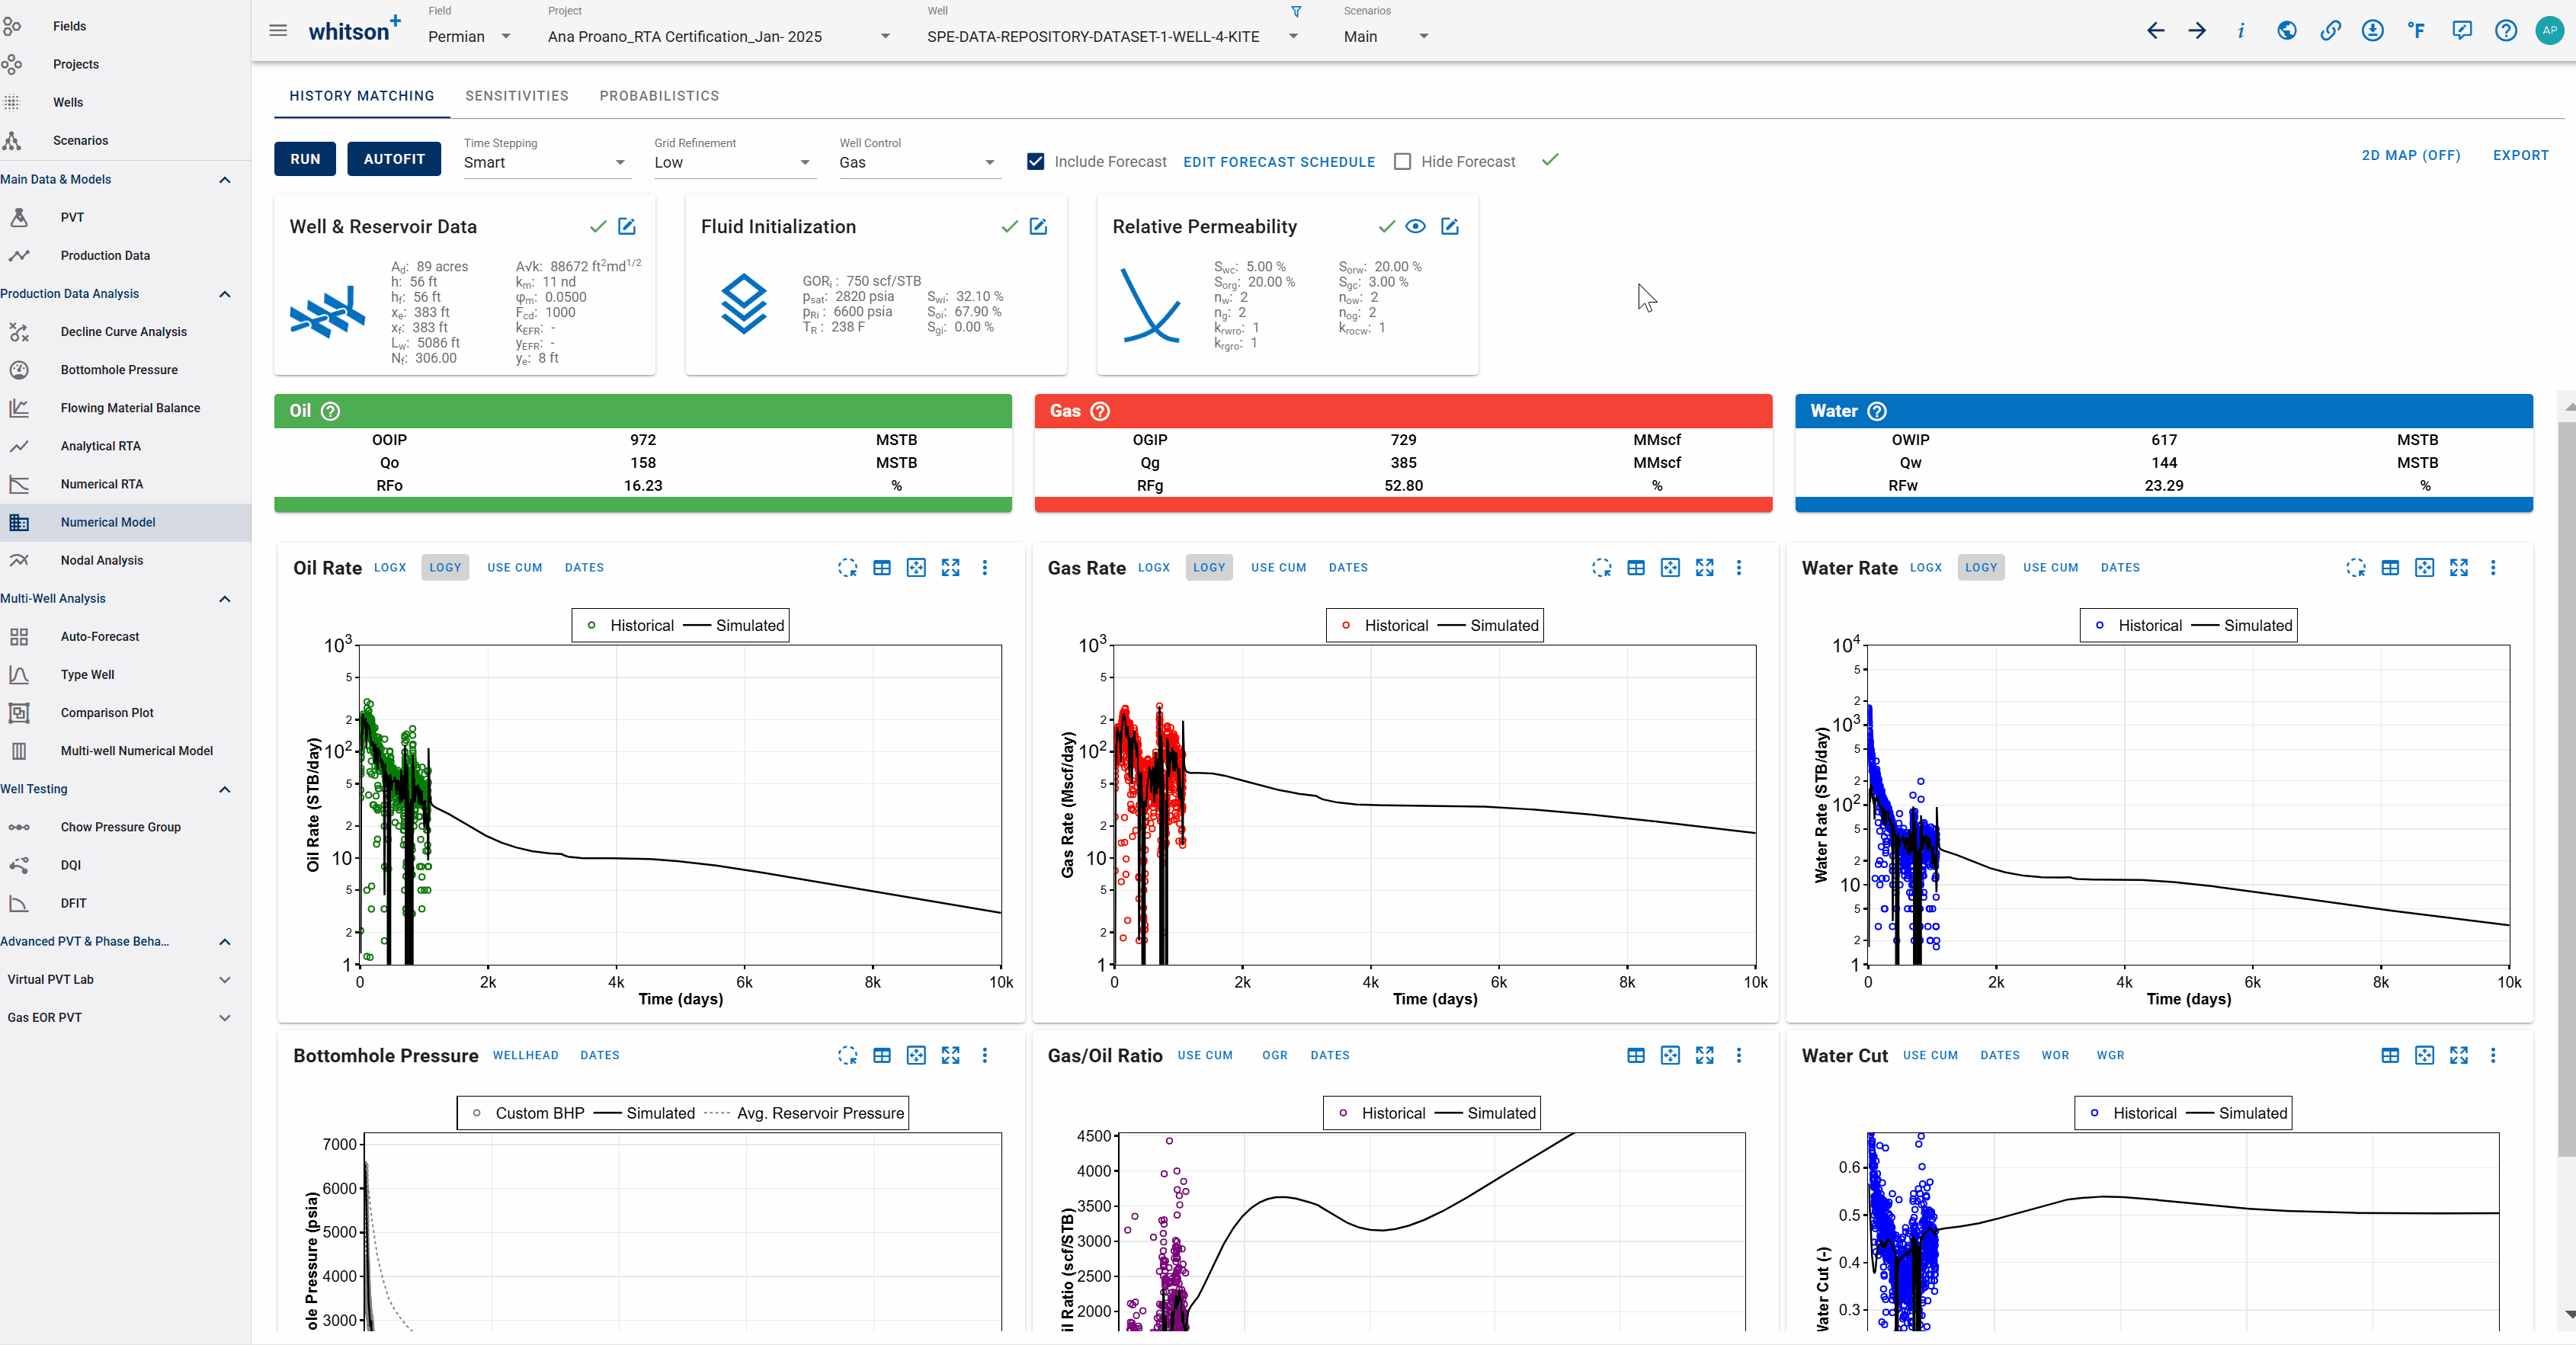The height and width of the screenshot is (1345, 2576).
Task: Open Water Cut chart more options menu
Action: click(2493, 1056)
